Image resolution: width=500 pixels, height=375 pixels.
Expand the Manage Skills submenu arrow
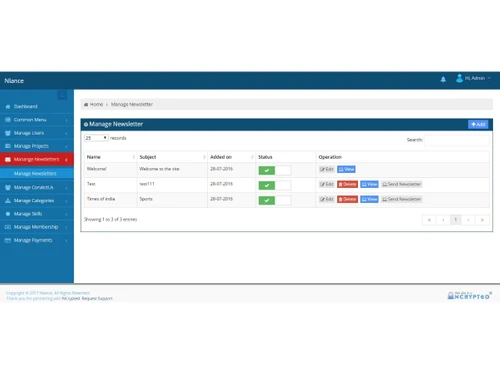tap(66, 214)
